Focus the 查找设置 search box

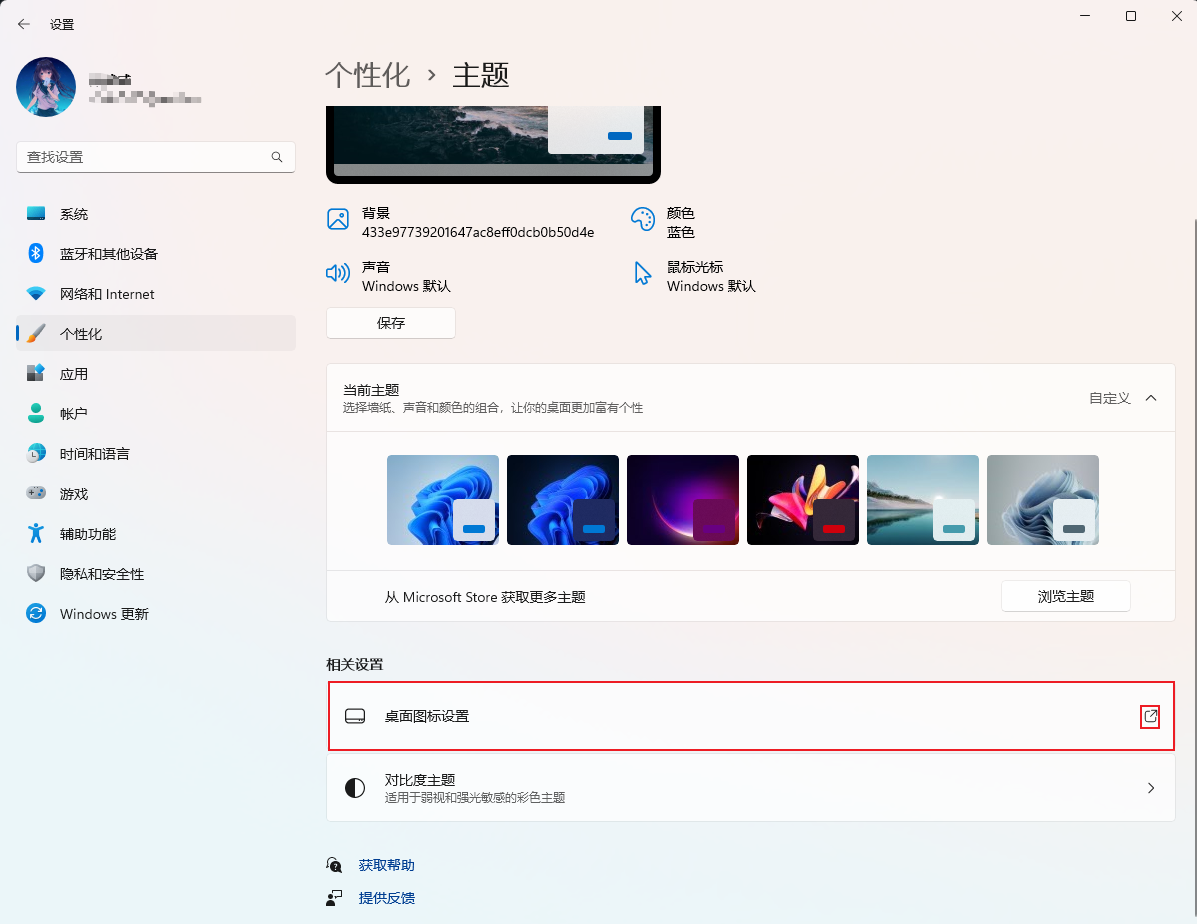156,157
